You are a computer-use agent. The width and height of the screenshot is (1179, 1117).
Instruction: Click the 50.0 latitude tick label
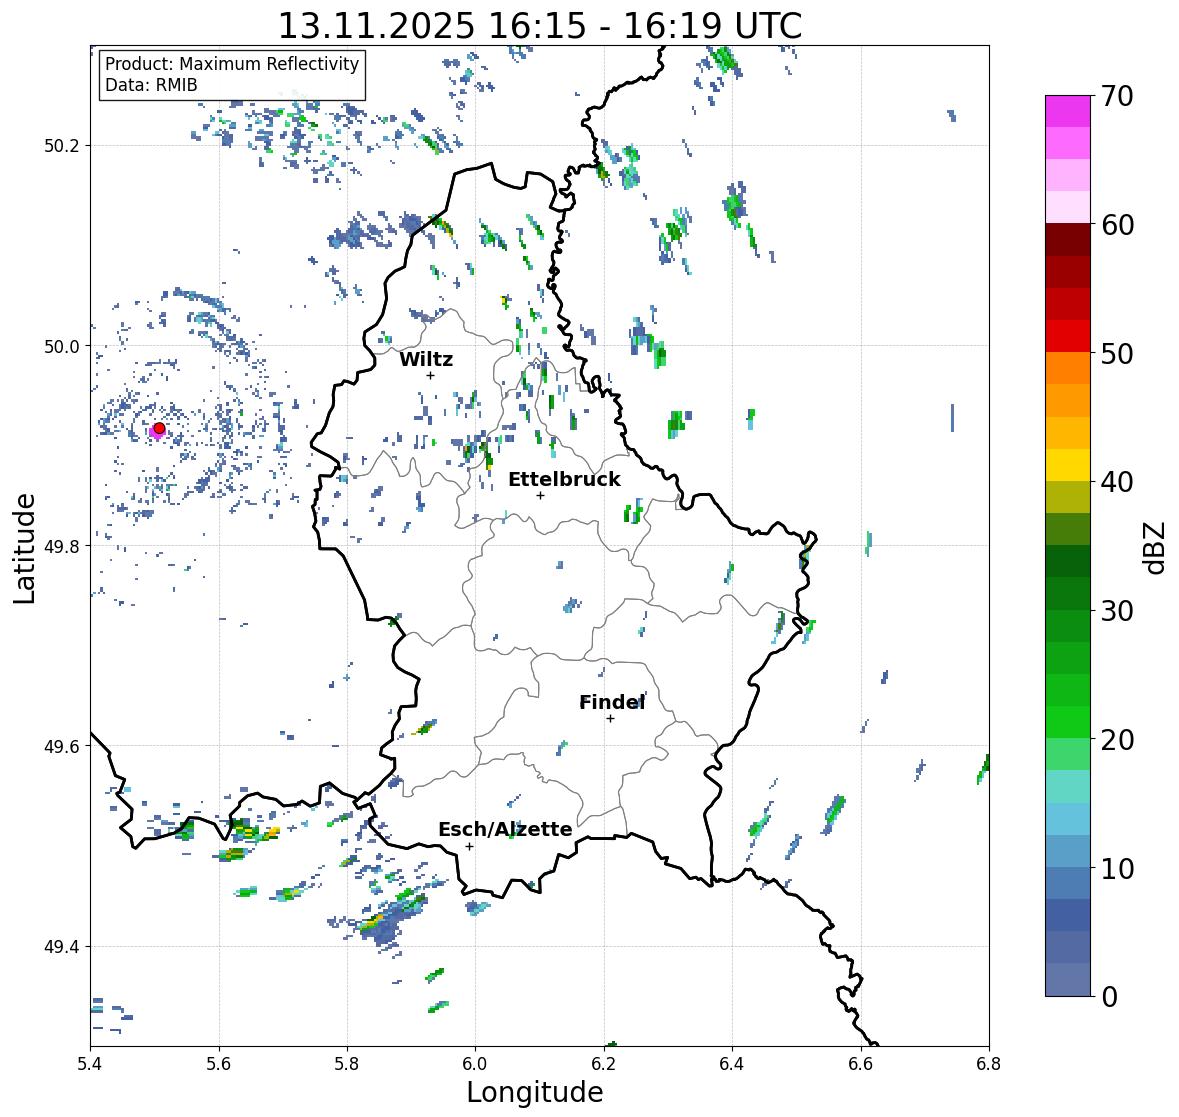62,347
